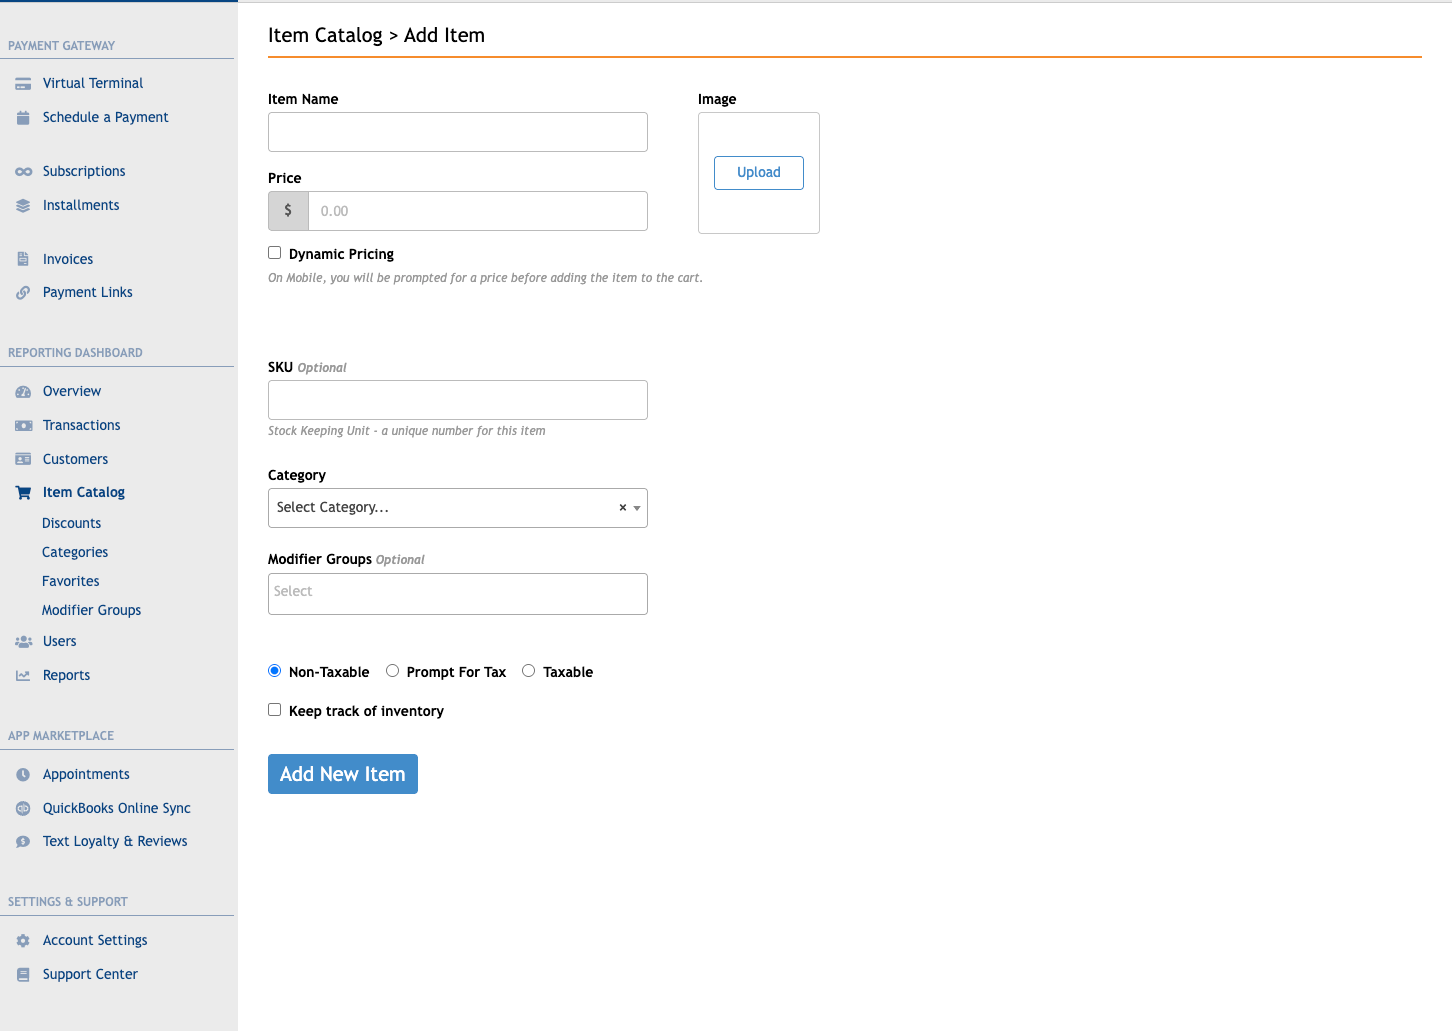Click the Item Catalog cart icon
Screen dimensions: 1452x1031
(x=23, y=493)
